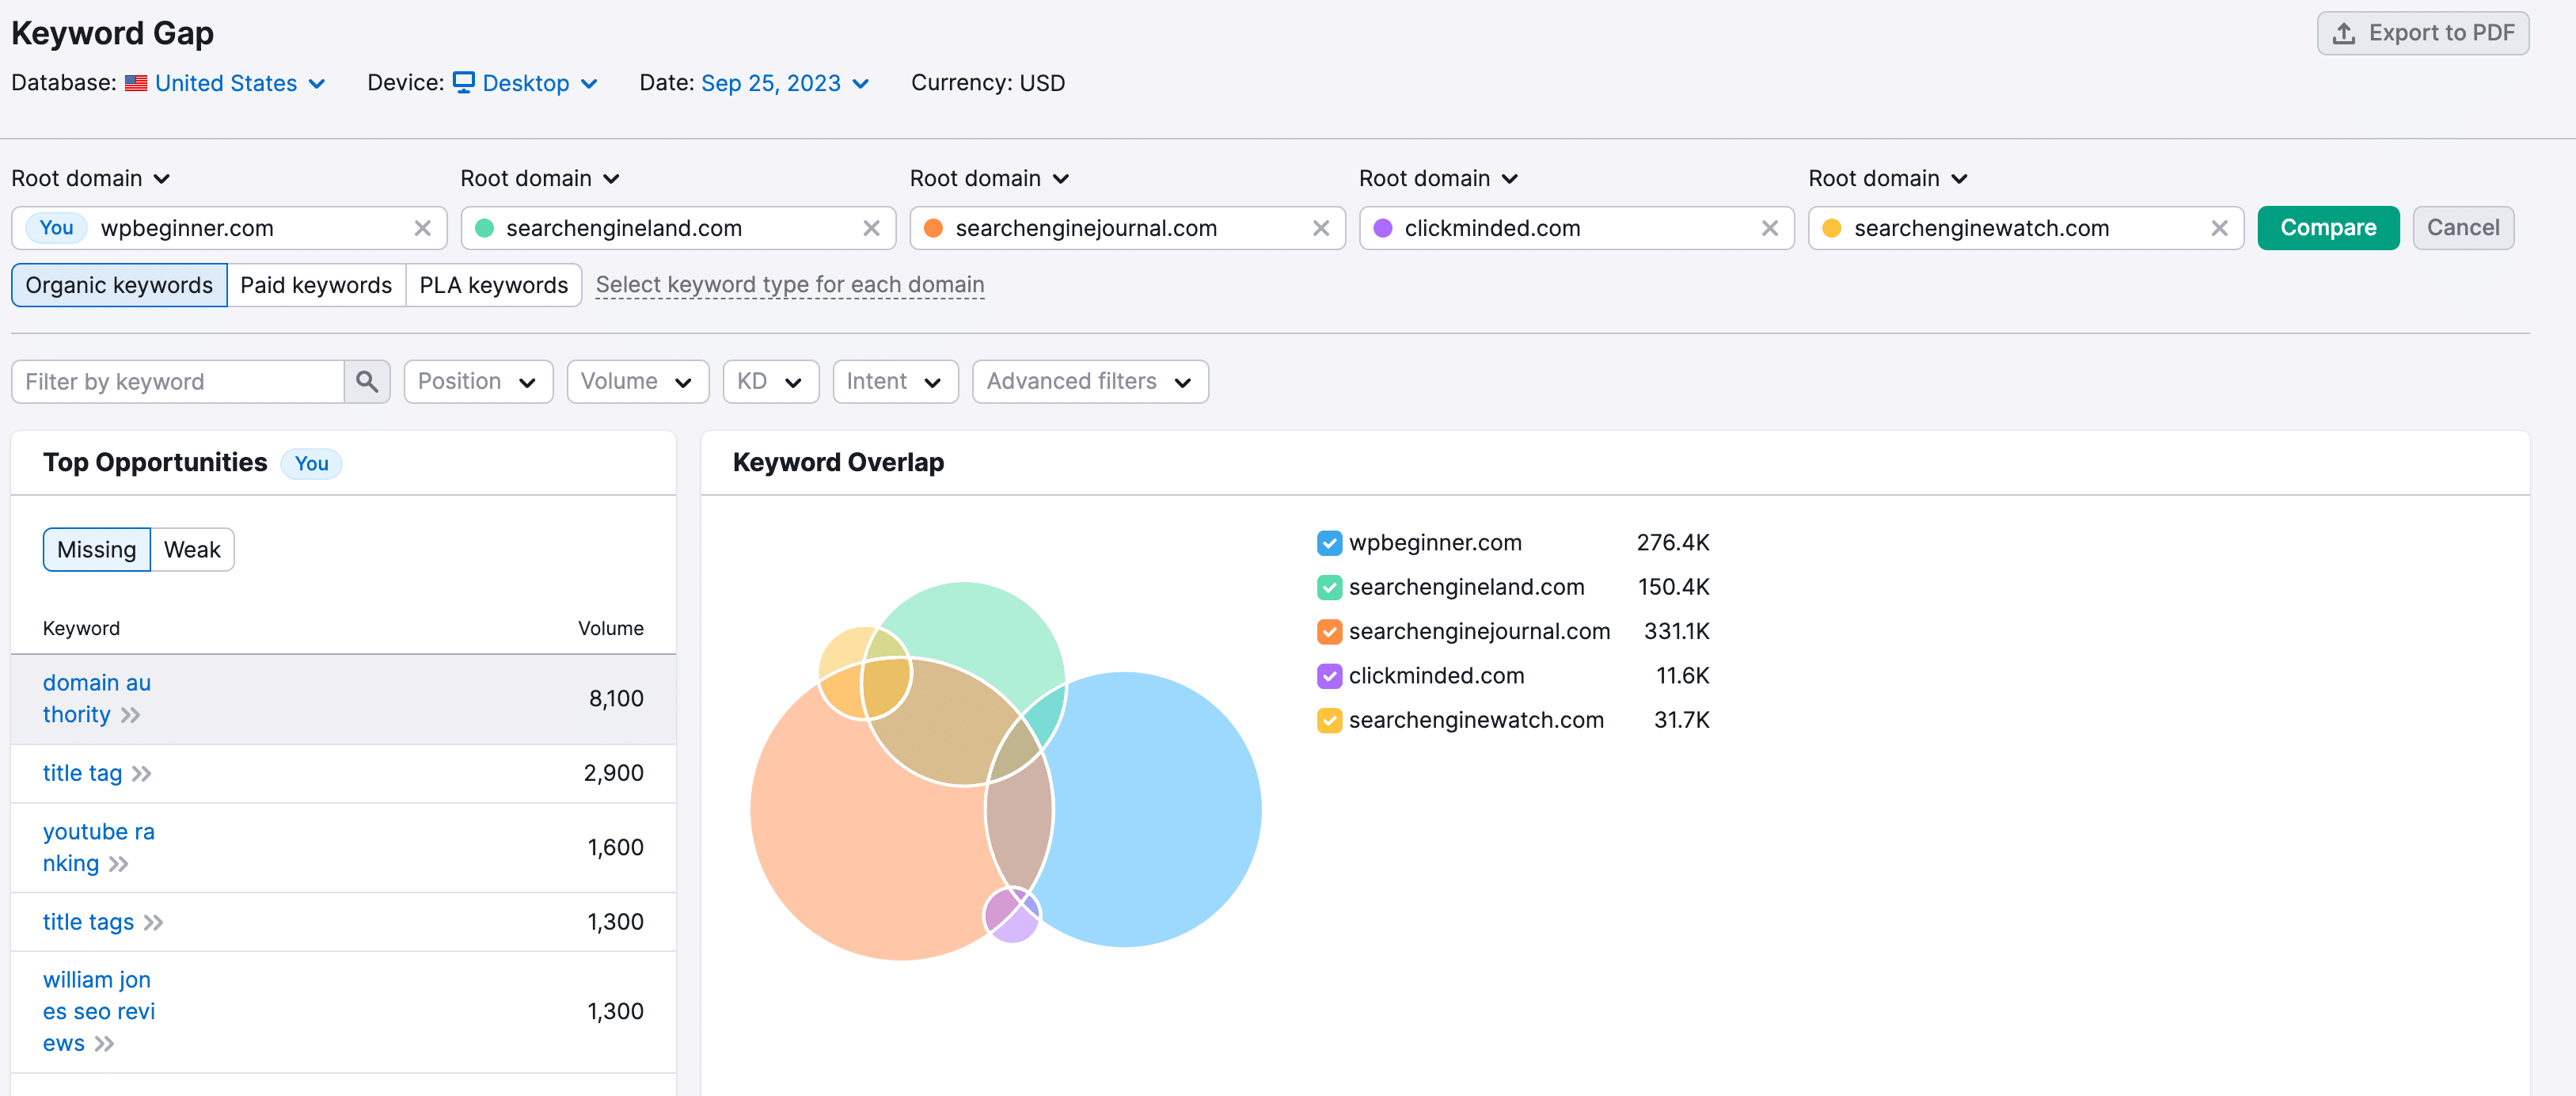The width and height of the screenshot is (2576, 1096).
Task: Click the double-arrow icon next to domain authority
Action: click(x=131, y=715)
